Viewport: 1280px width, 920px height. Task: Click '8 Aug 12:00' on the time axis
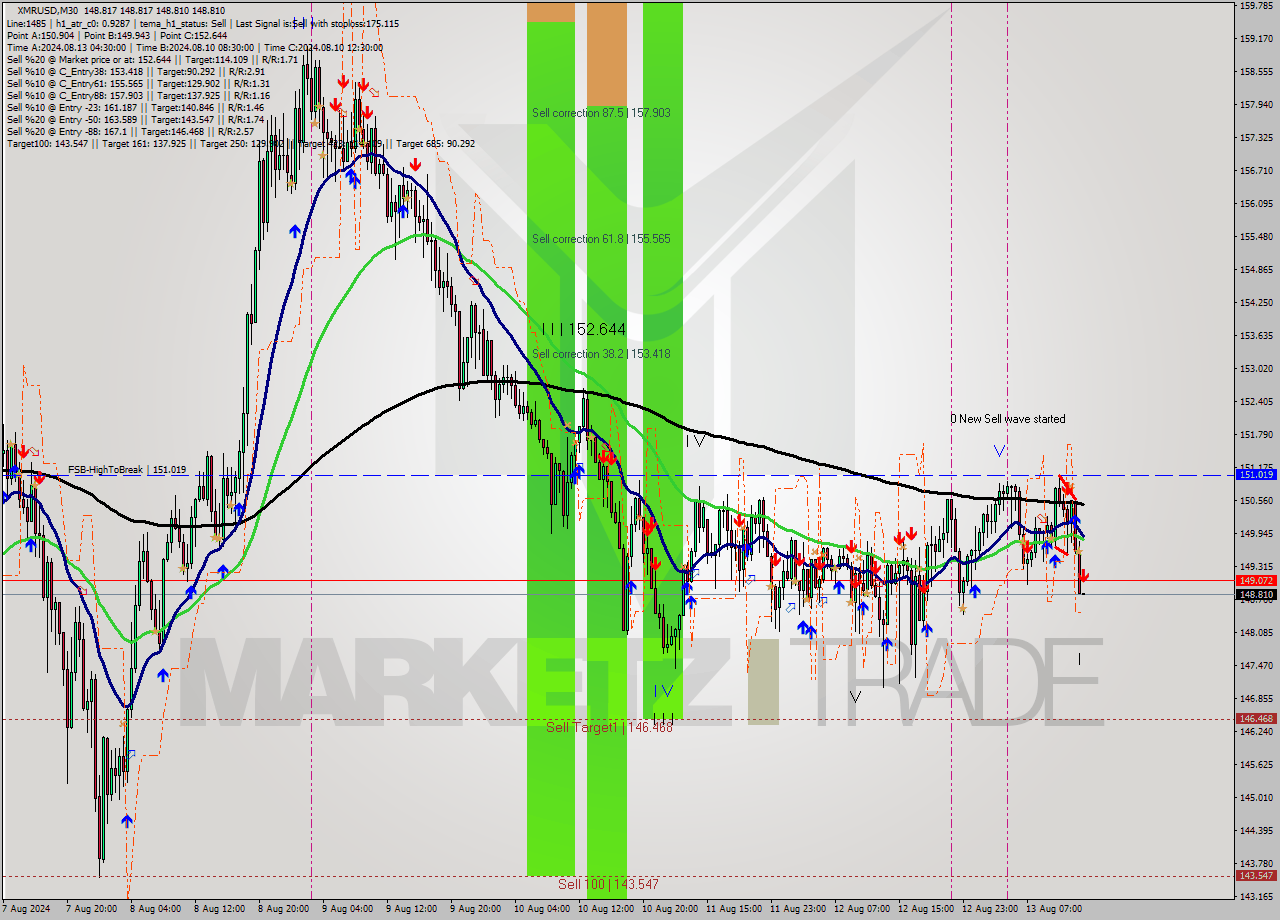tap(221, 909)
